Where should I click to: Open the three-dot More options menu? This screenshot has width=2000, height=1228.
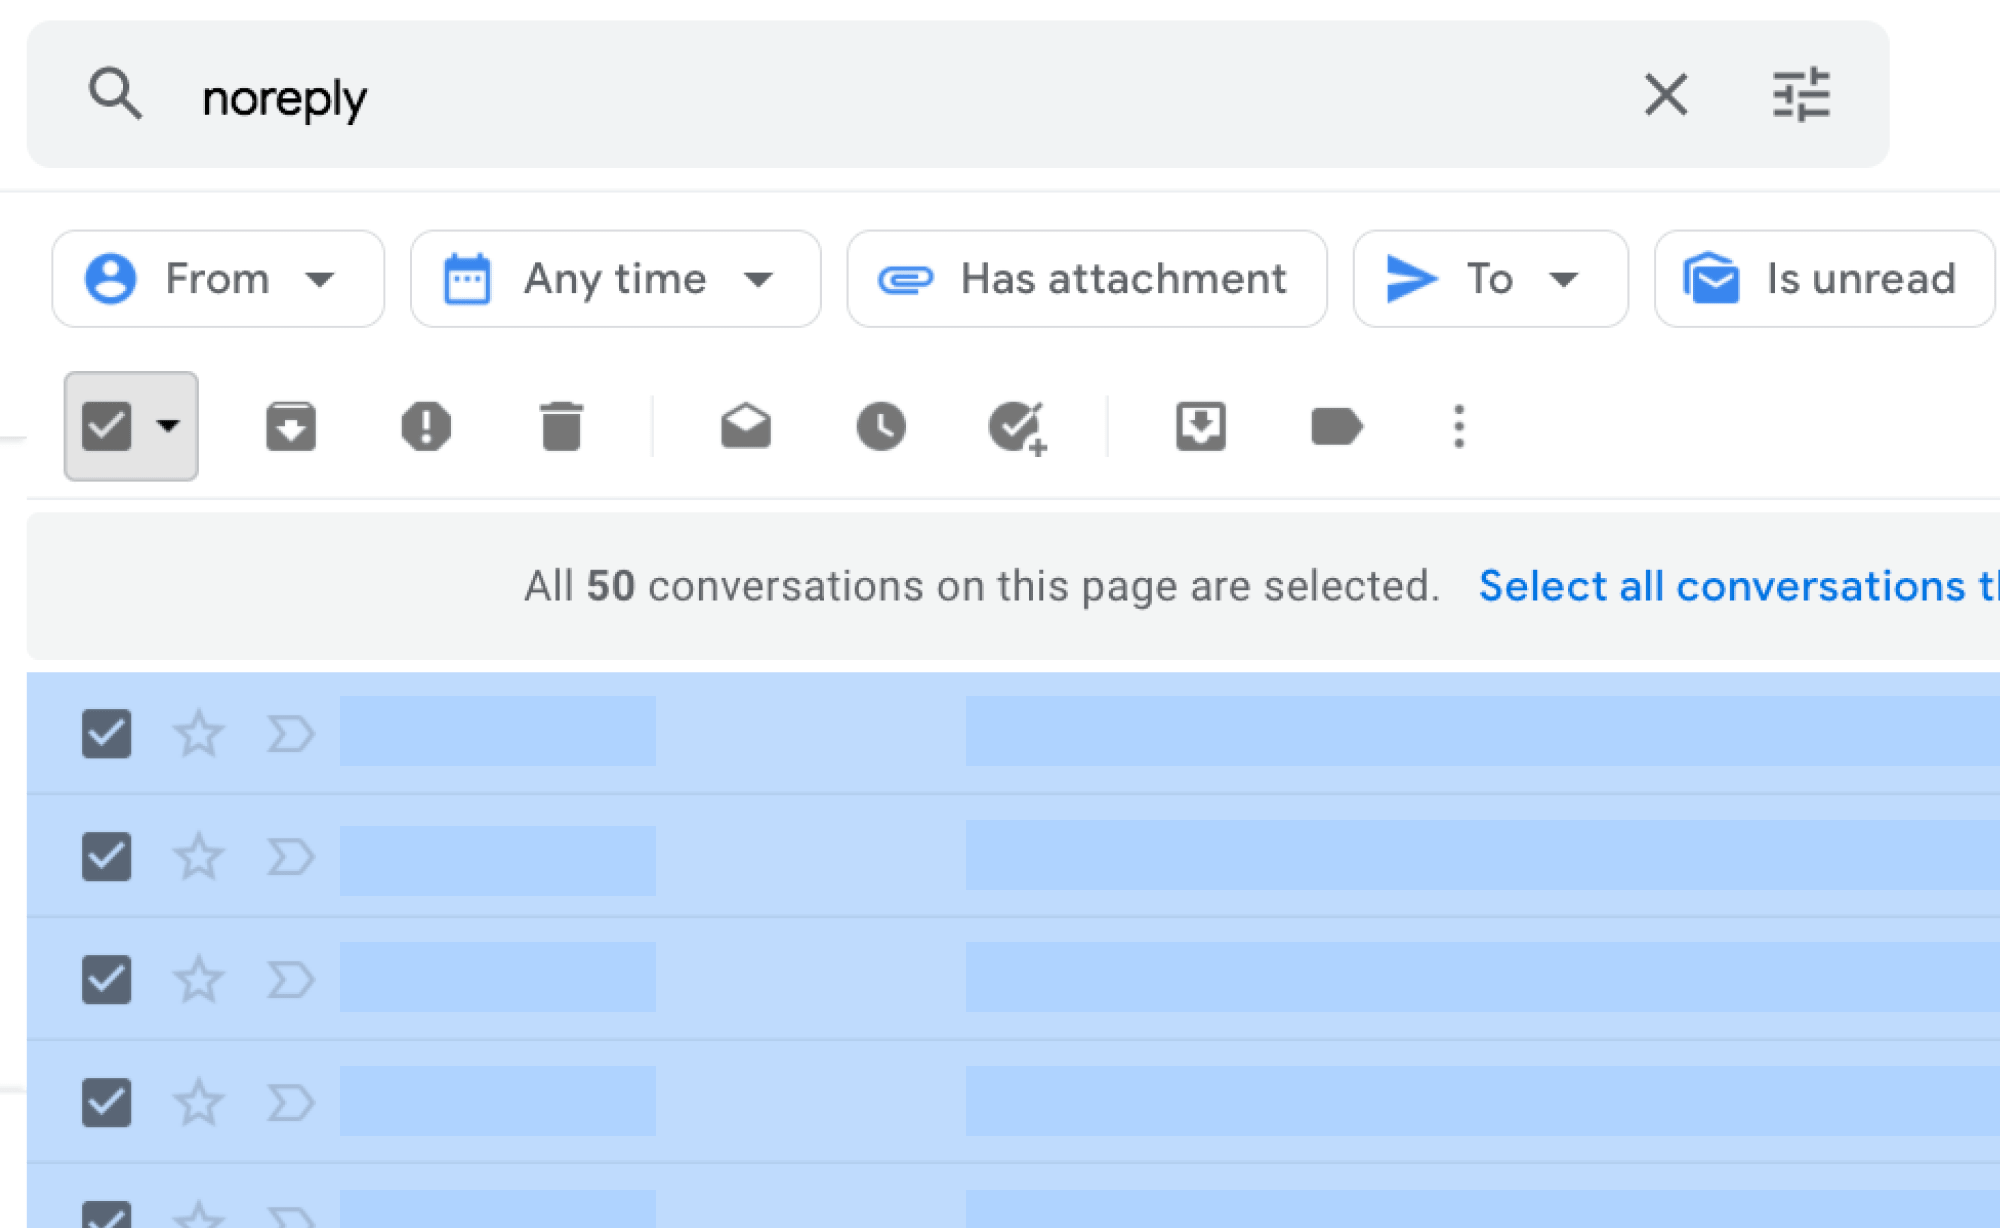1459,427
